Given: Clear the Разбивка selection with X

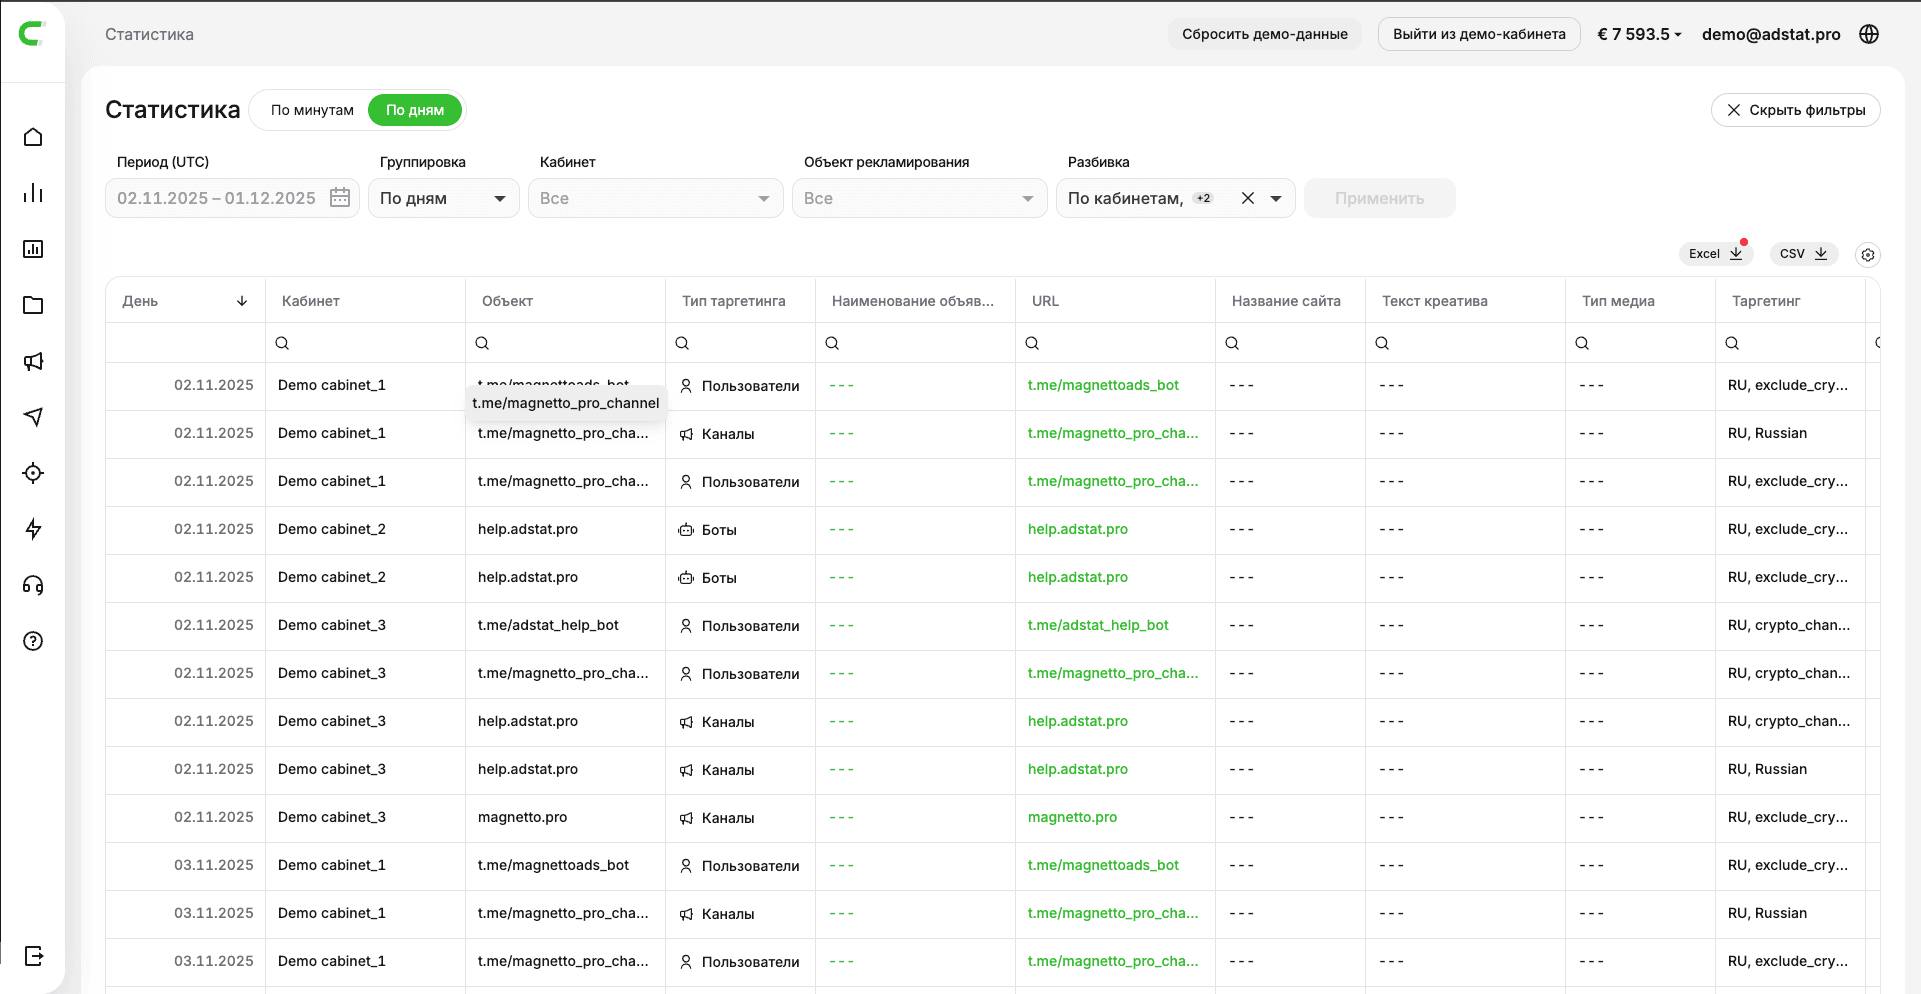Looking at the screenshot, I should [1247, 198].
